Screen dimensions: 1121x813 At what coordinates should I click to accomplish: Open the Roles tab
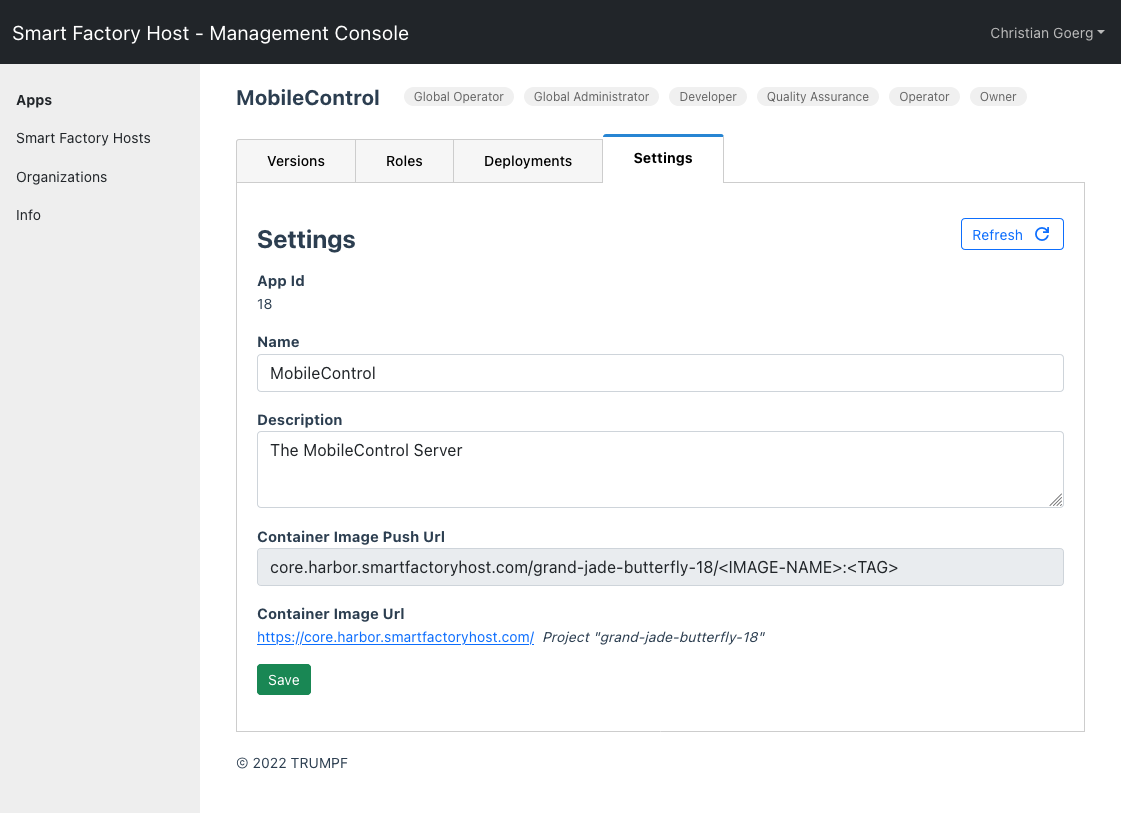coord(404,161)
